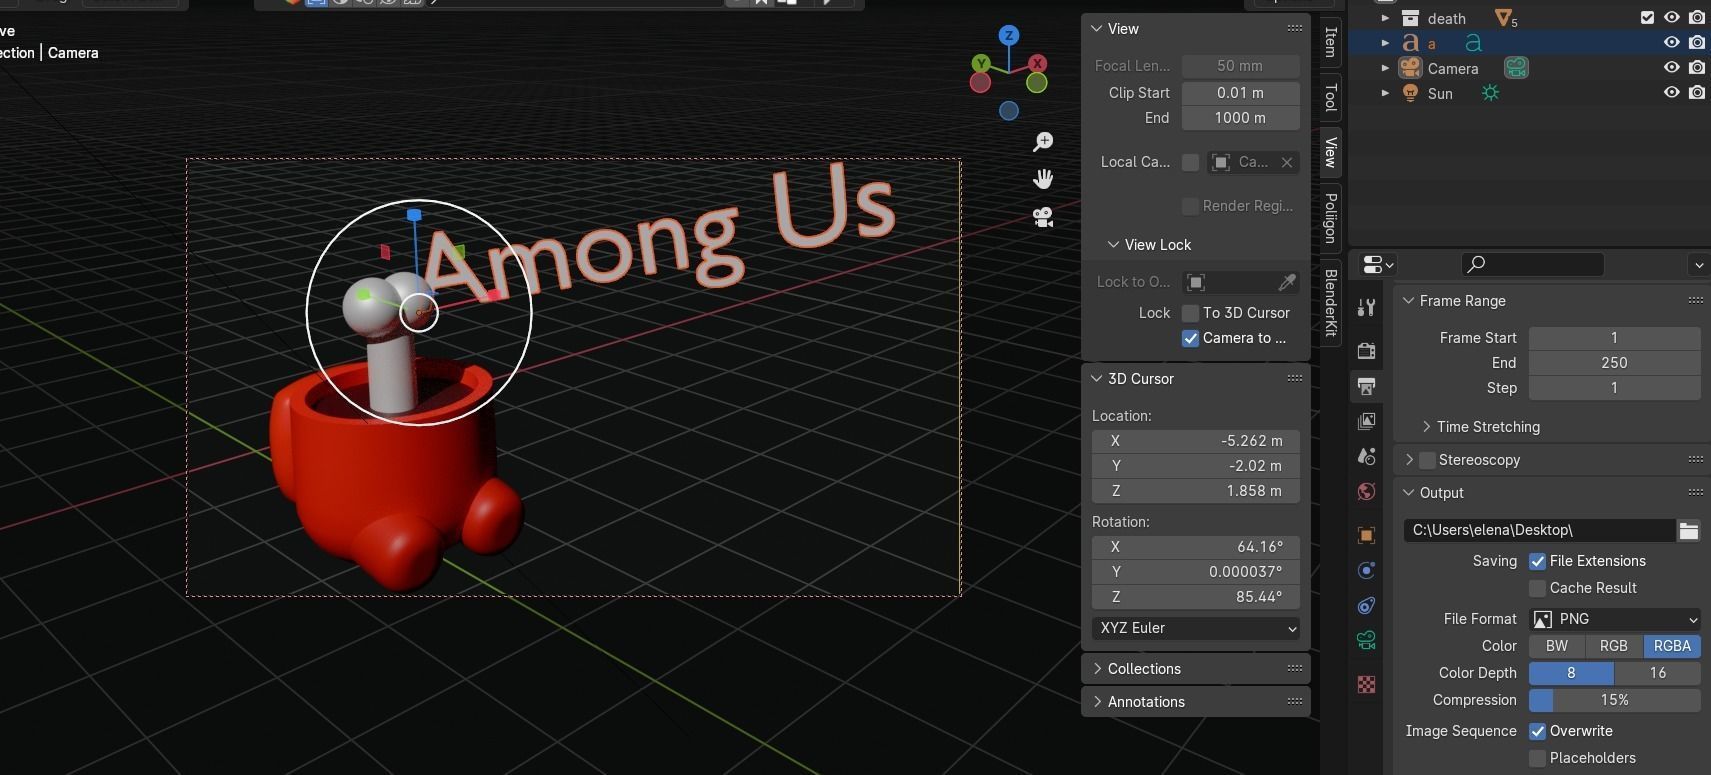Screen dimensions: 1711x775
Task: Switch to the Item sidebar tab
Action: click(x=1330, y=42)
